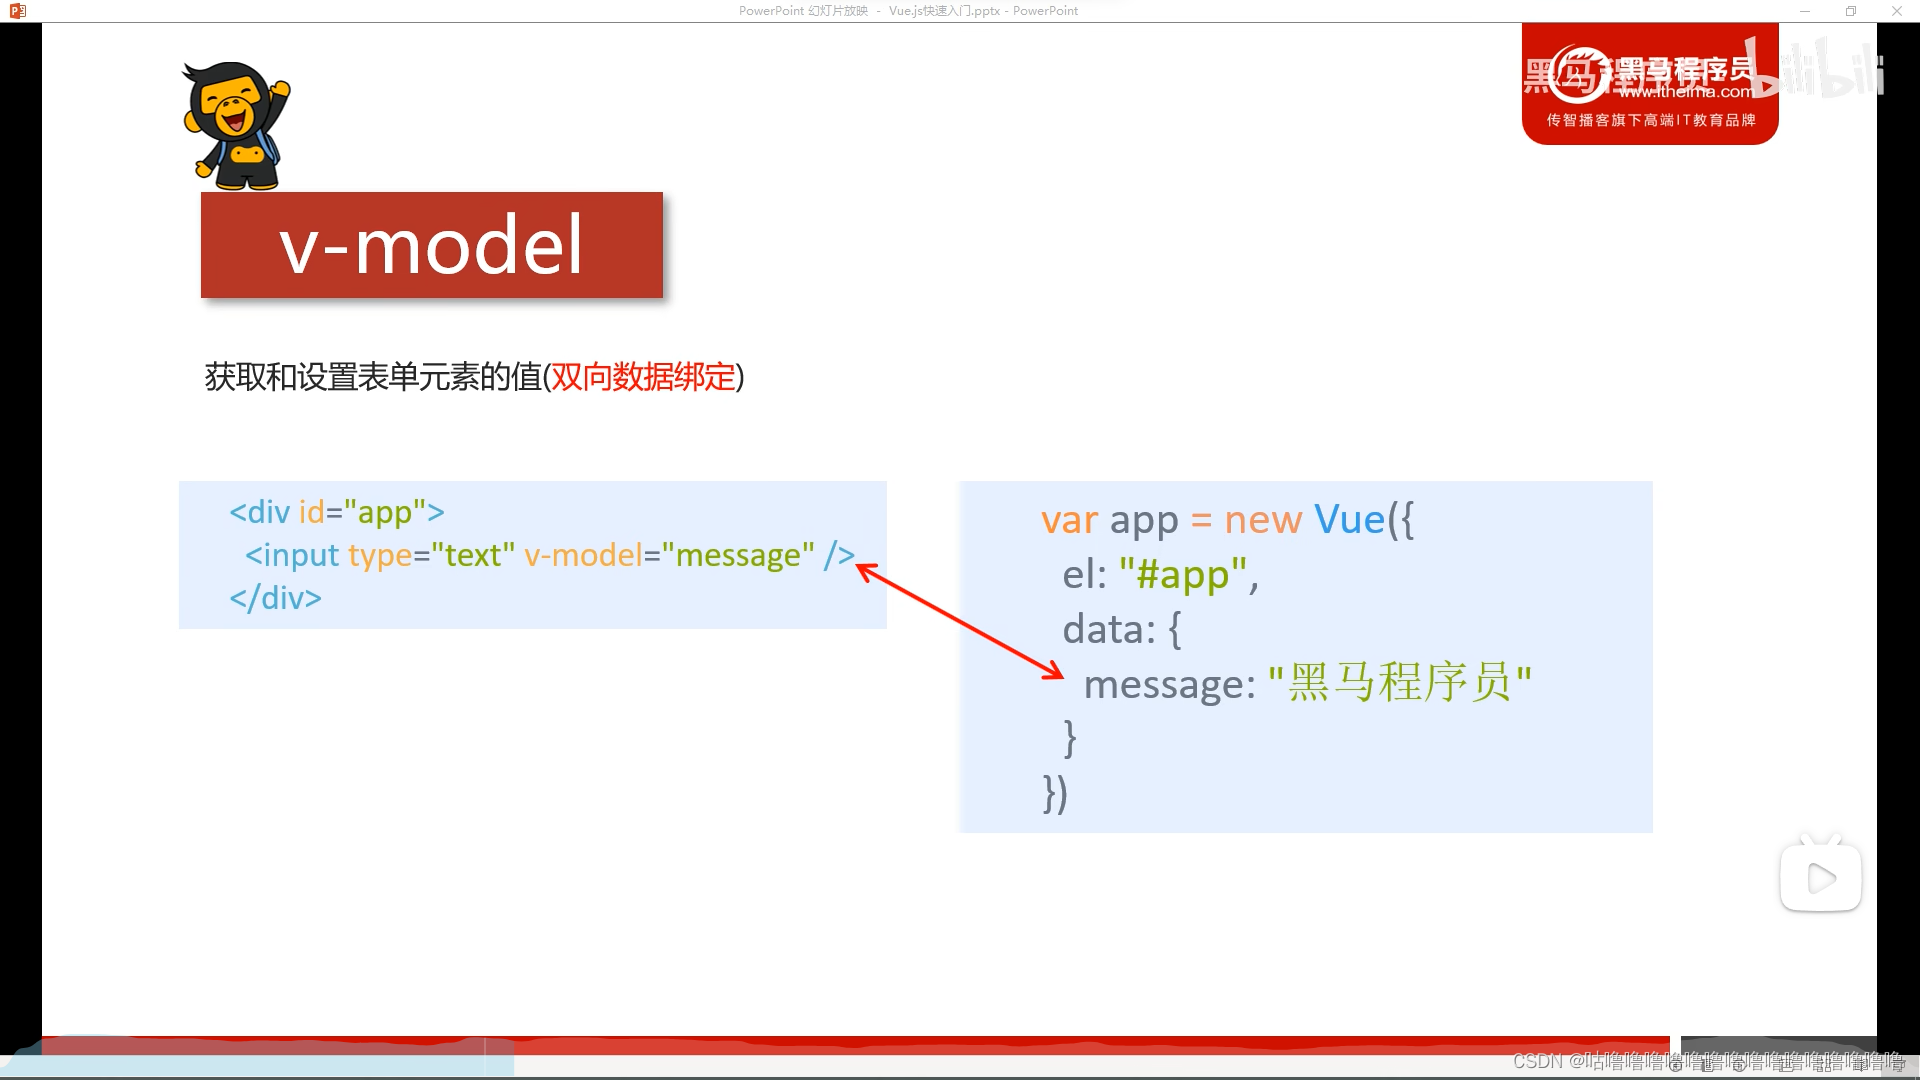Click the red text '双向数据绑定'
This screenshot has height=1080, width=1920.
(647, 378)
